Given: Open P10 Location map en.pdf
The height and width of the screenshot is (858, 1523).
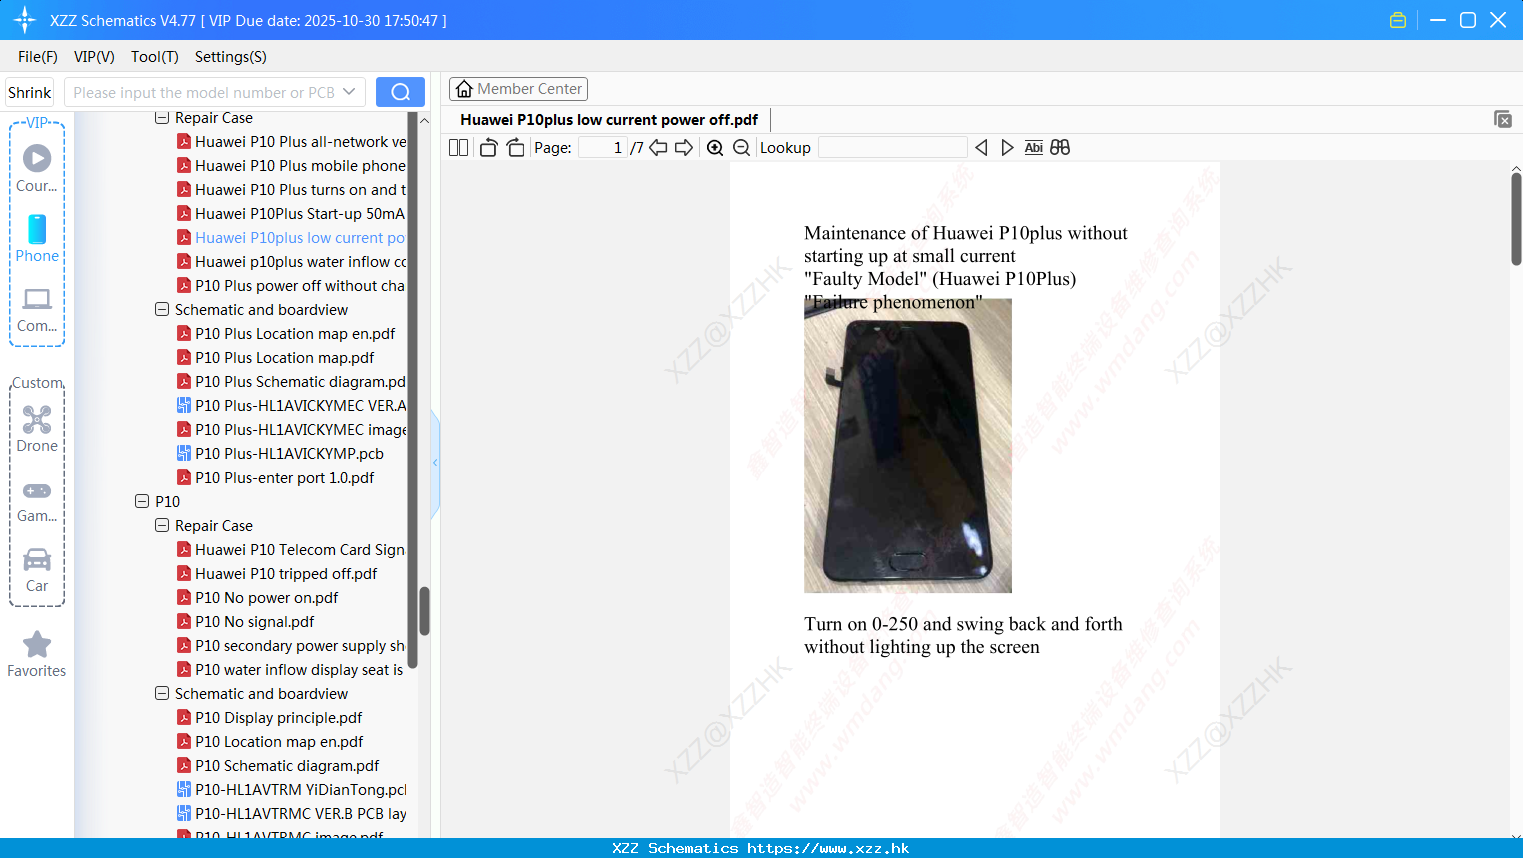Looking at the screenshot, I should coord(270,742).
